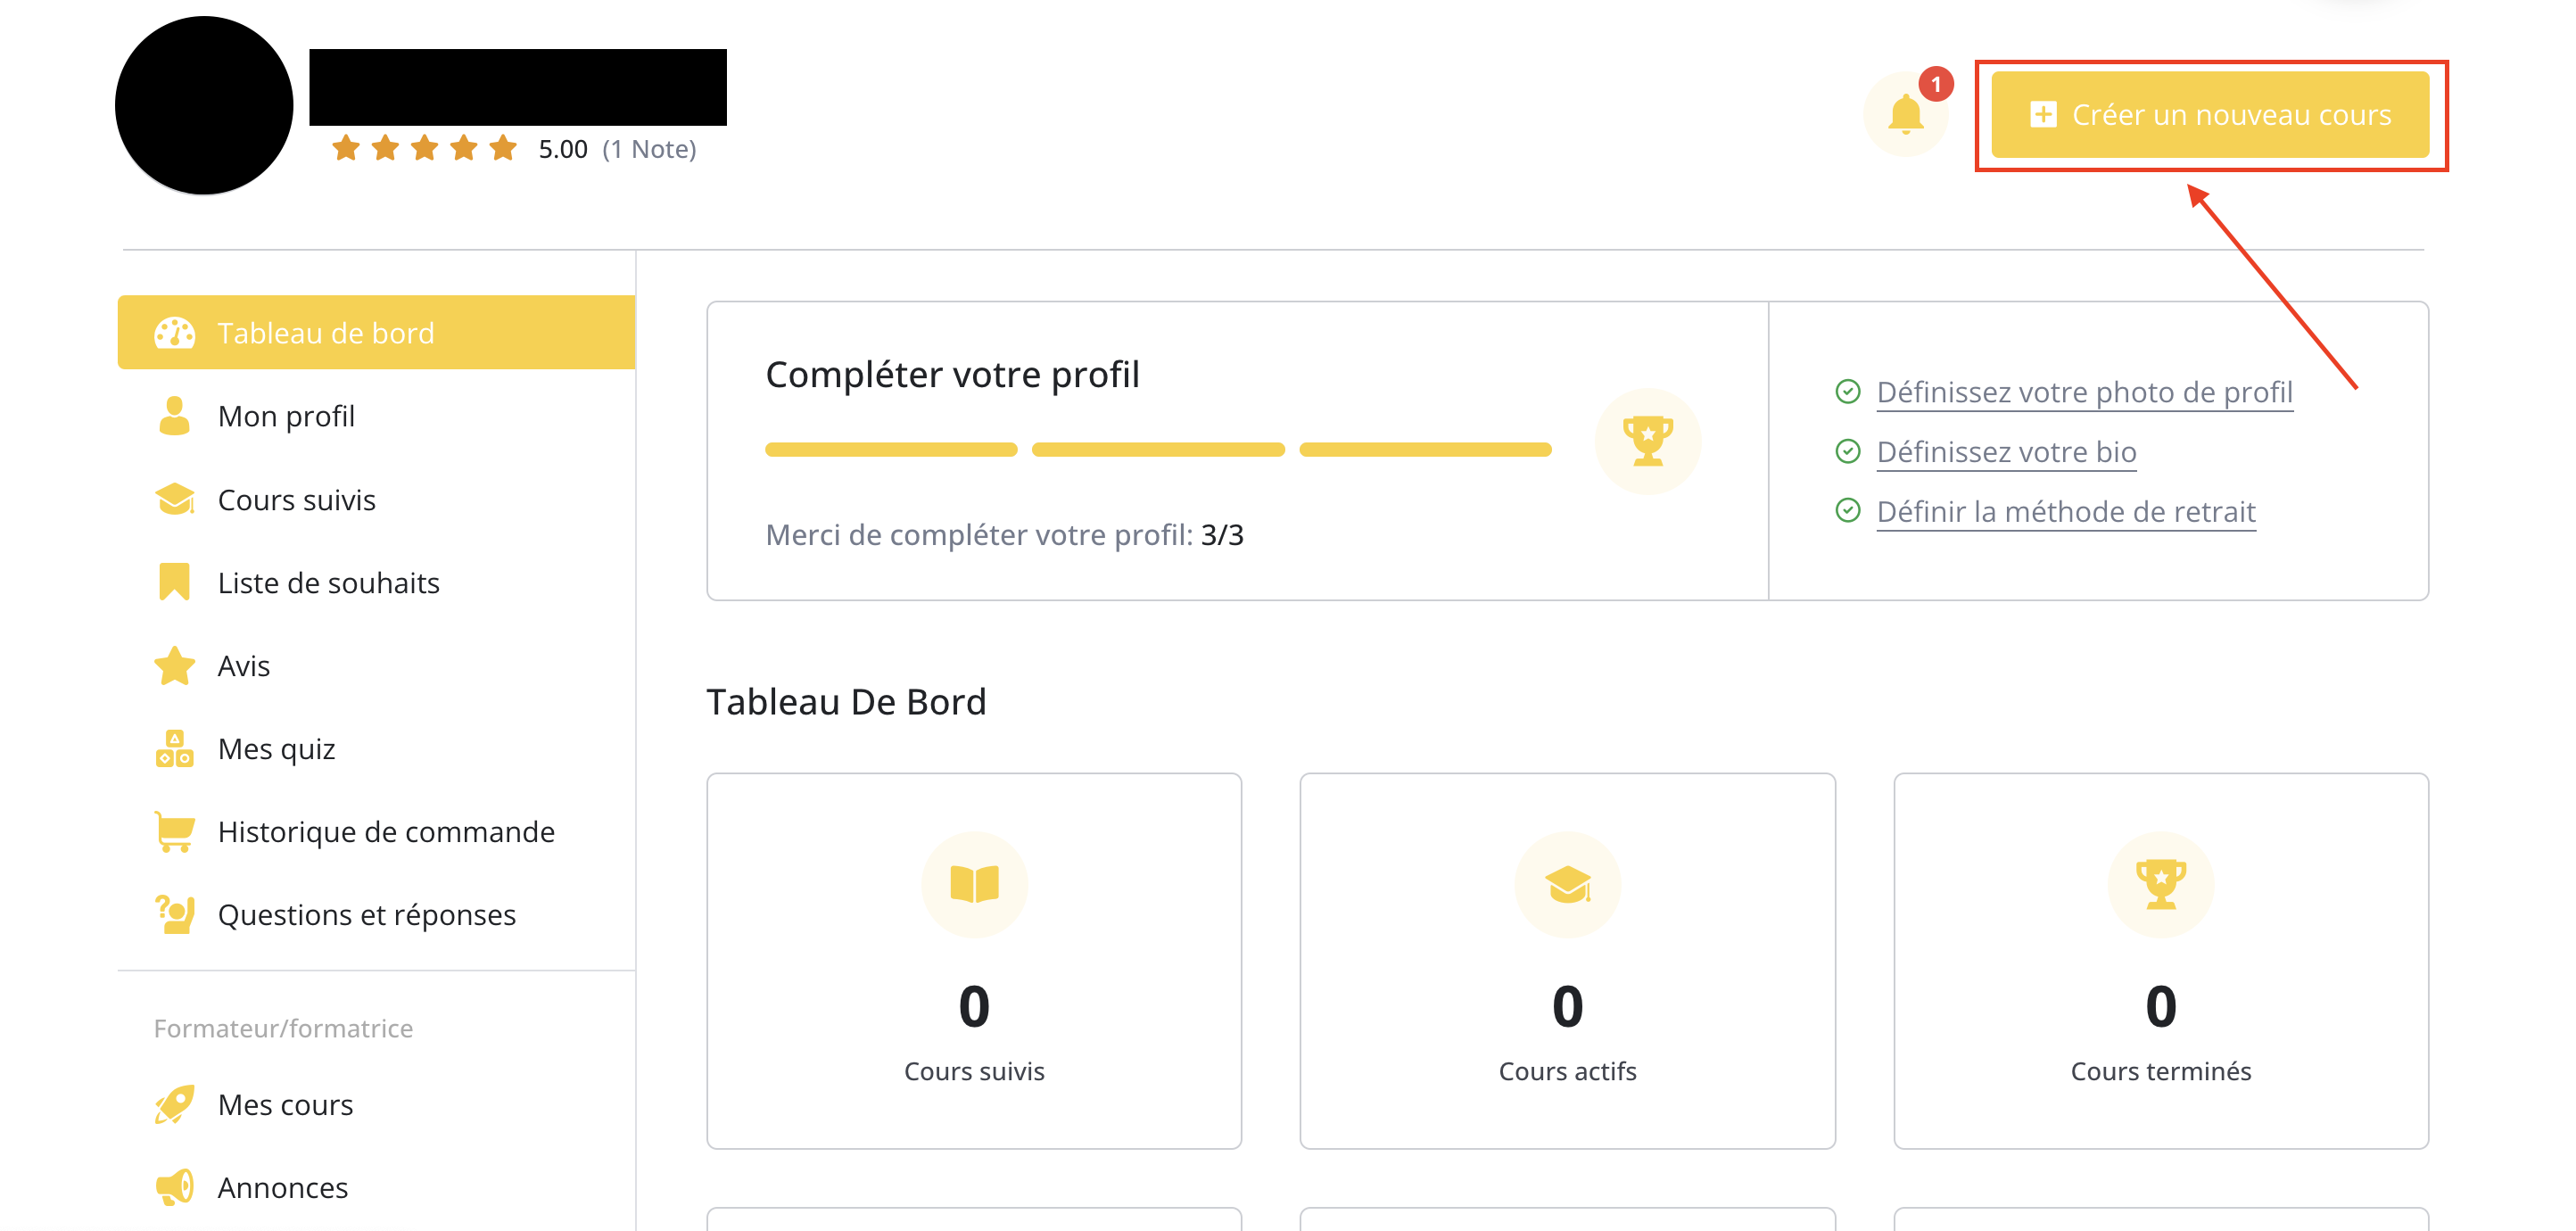This screenshot has height=1231, width=2576.
Task: Click the profile completion progress bar
Action: (x=1158, y=450)
